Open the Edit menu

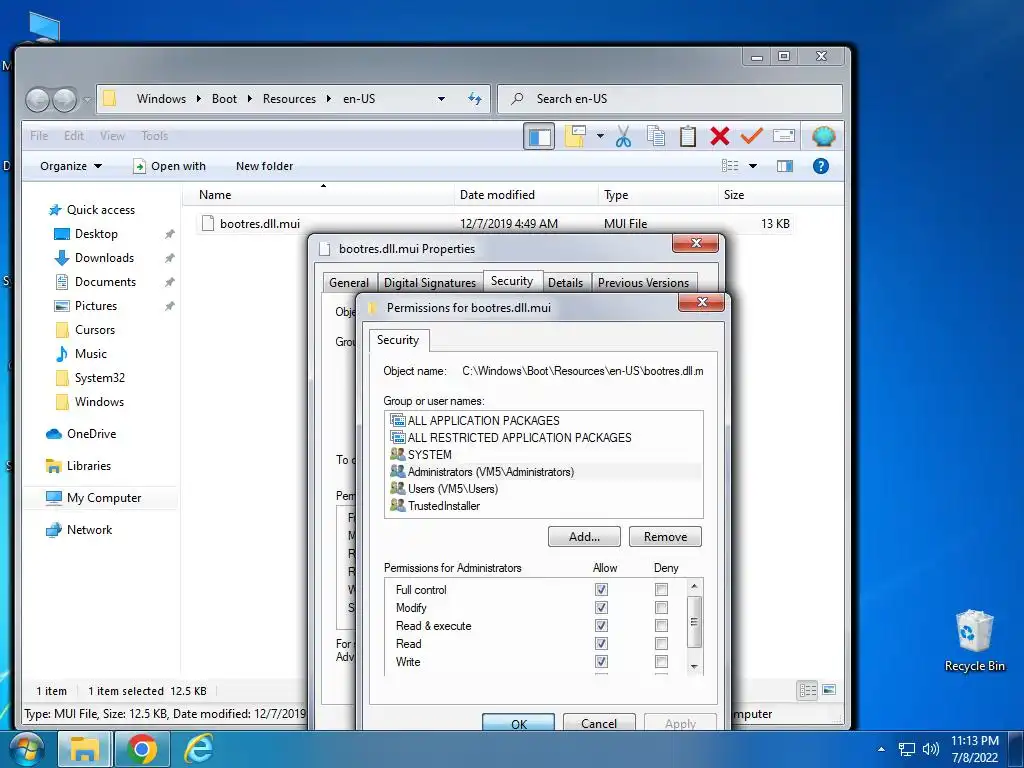click(x=74, y=136)
